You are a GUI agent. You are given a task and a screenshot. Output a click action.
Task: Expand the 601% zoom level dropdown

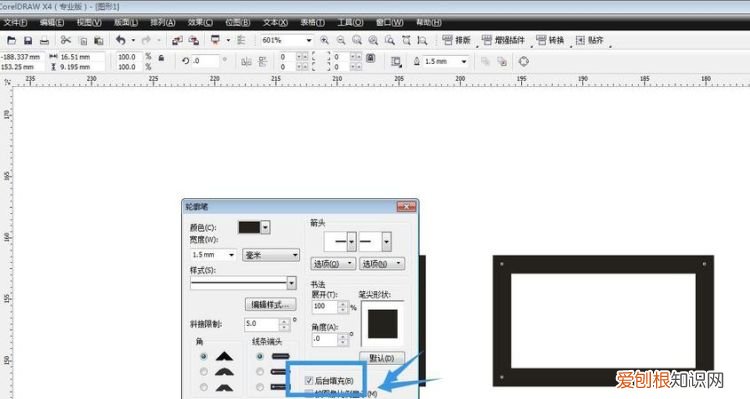309,41
